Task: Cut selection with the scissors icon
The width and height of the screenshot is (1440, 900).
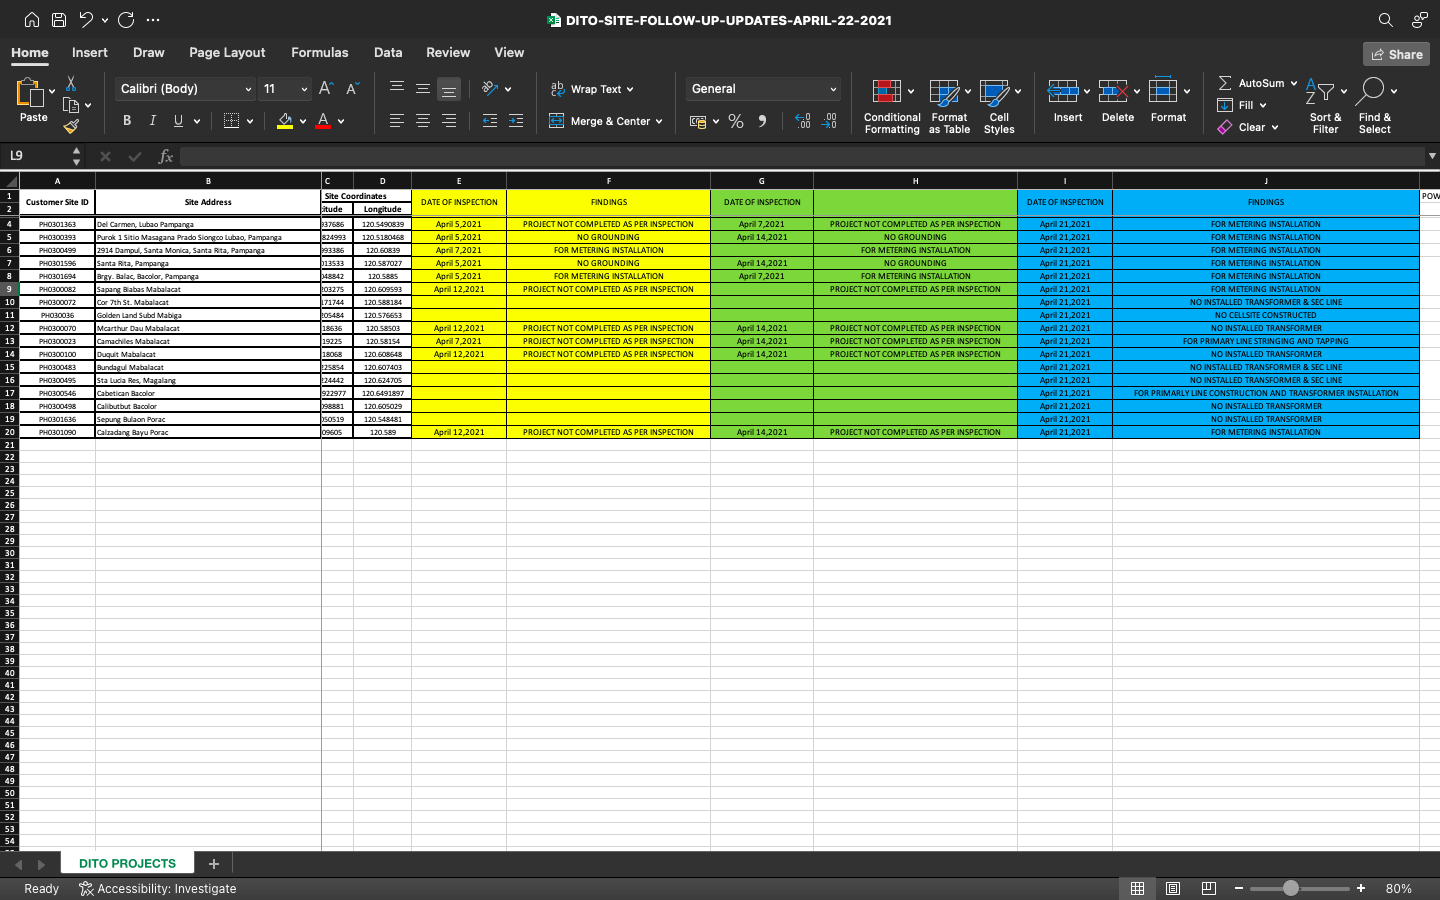Action: pyautogui.click(x=71, y=83)
